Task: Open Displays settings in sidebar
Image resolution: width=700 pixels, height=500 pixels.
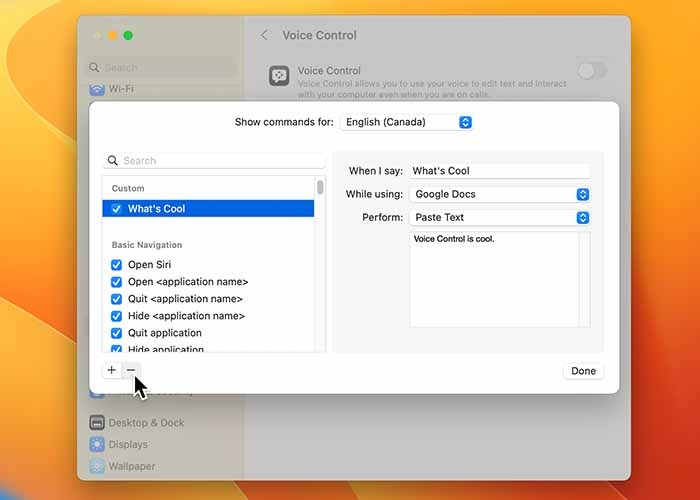Action: click(119, 444)
